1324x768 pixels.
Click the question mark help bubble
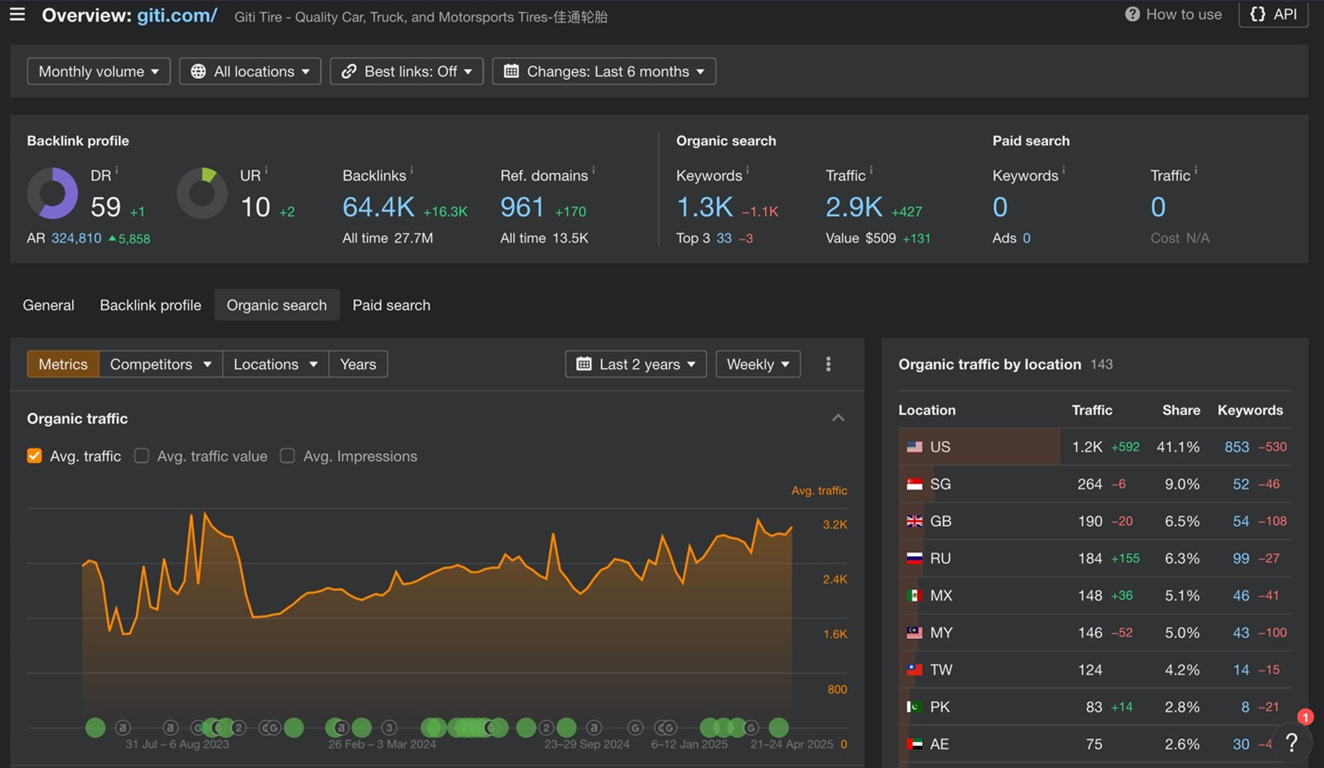tap(1291, 742)
